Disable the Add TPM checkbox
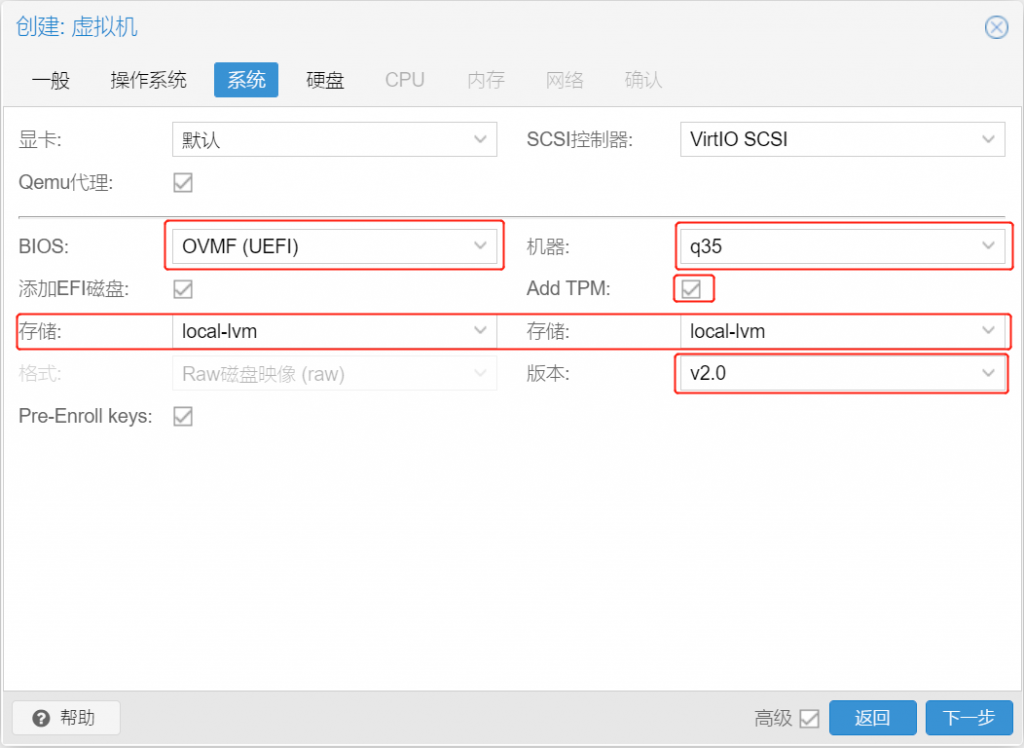 (x=690, y=288)
